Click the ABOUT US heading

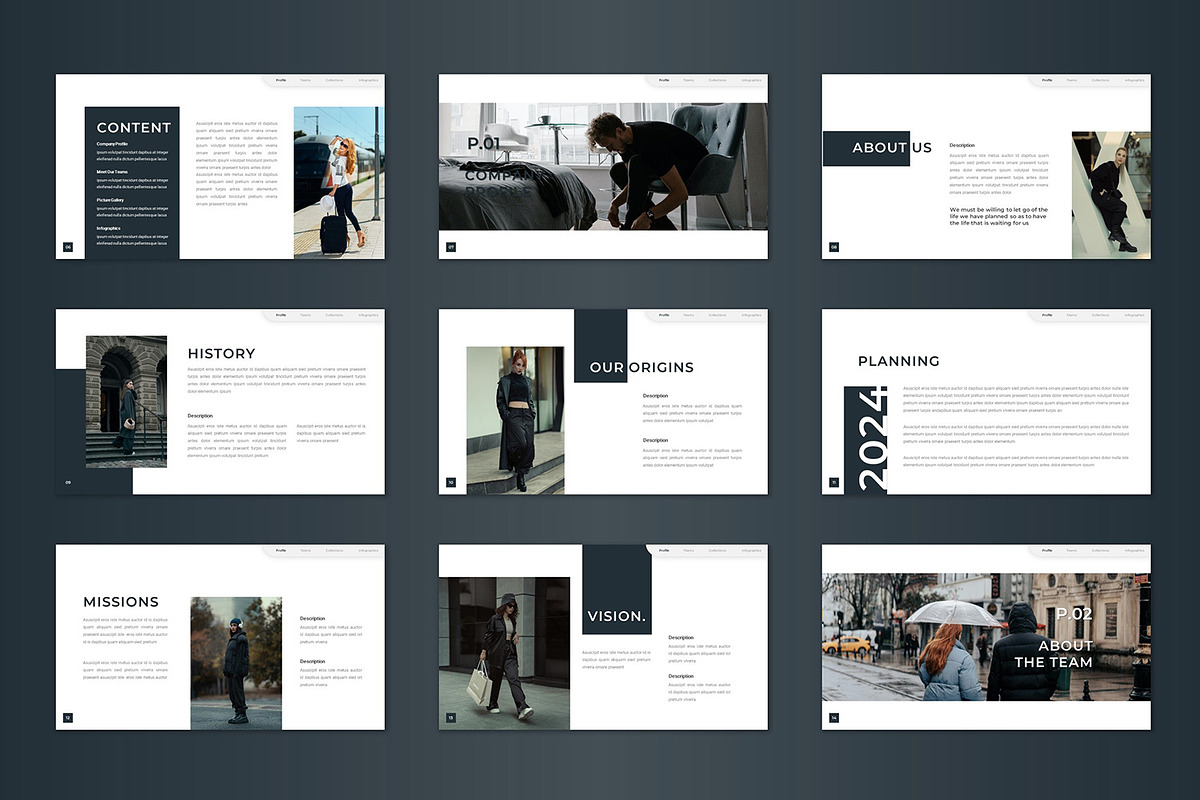(x=892, y=148)
